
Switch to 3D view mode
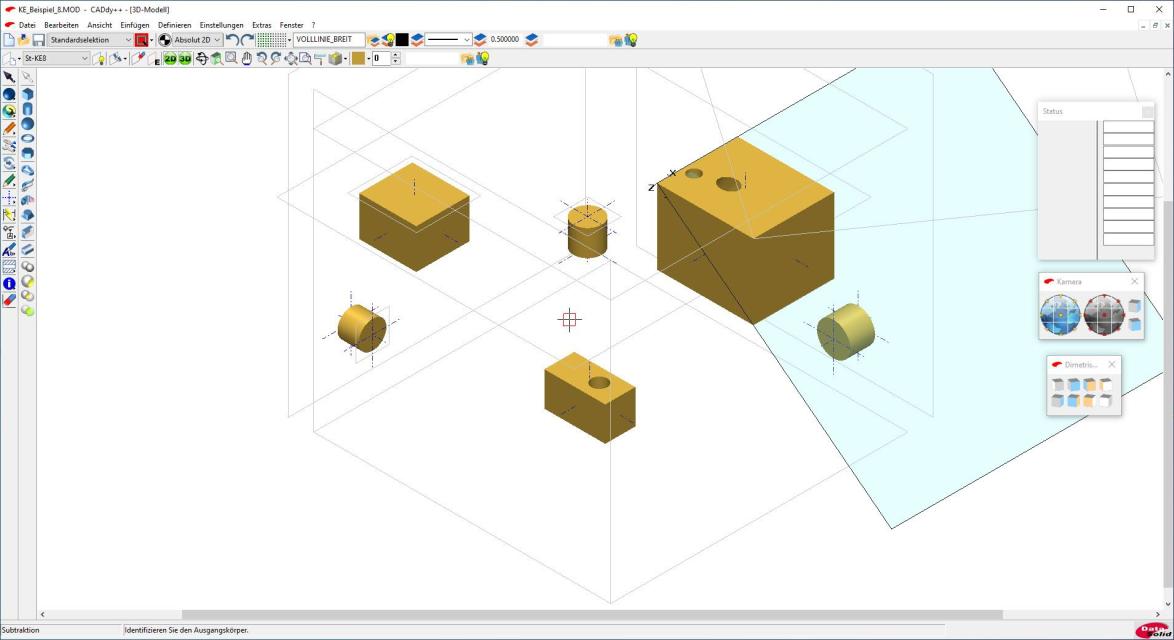point(185,59)
